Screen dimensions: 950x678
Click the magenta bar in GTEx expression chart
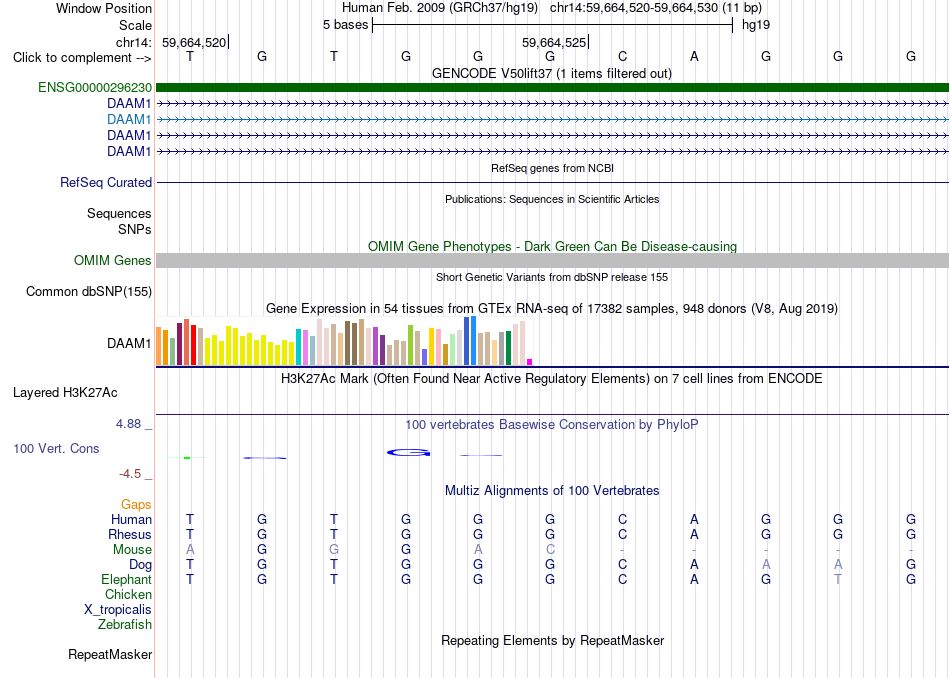coord(530,362)
